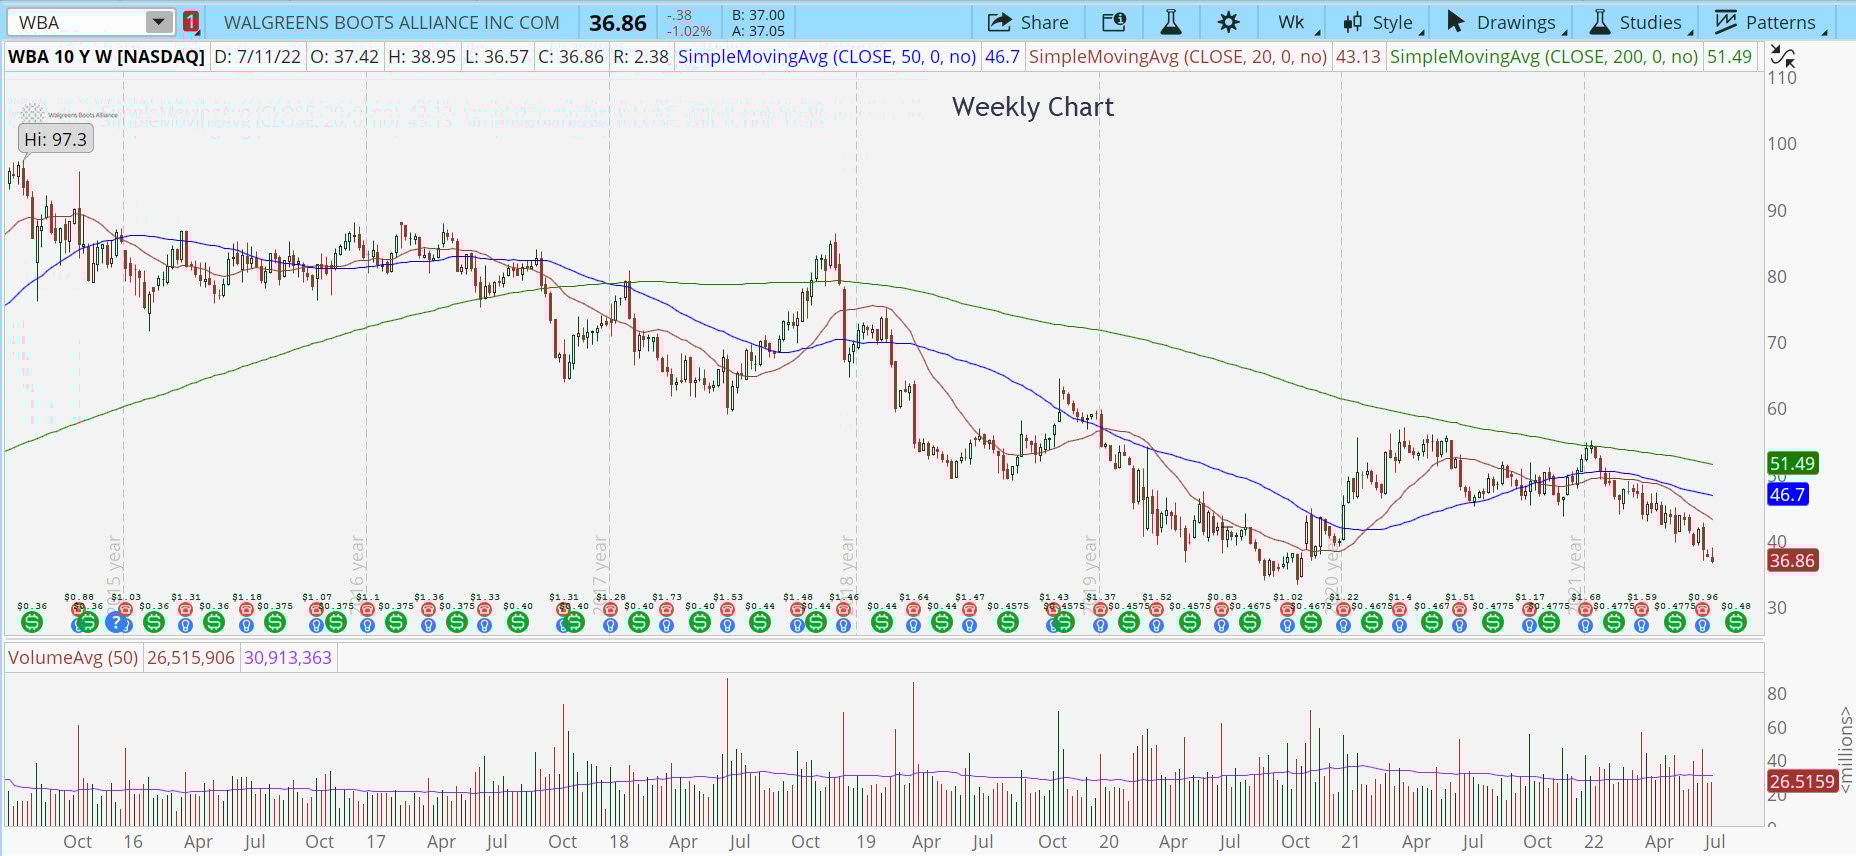Click the conference call icon labeled $1.17
The height and width of the screenshot is (856, 1856).
pyautogui.click(x=1529, y=608)
